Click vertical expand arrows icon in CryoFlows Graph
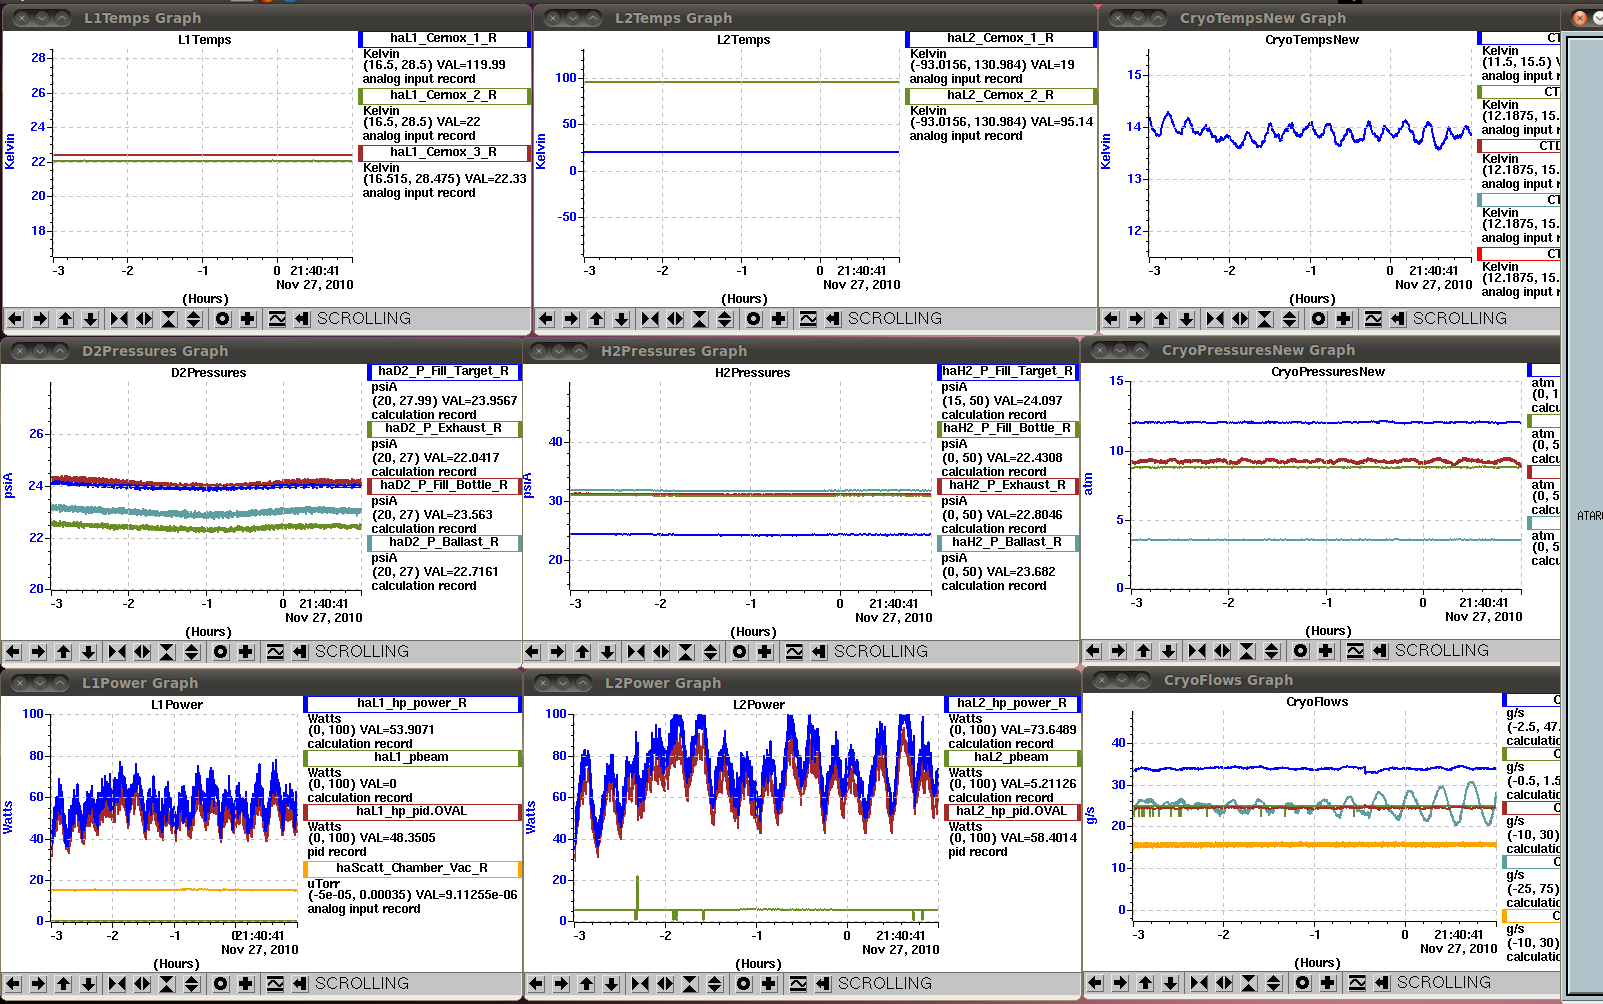The width and height of the screenshot is (1603, 1004). pyautogui.click(x=1274, y=983)
